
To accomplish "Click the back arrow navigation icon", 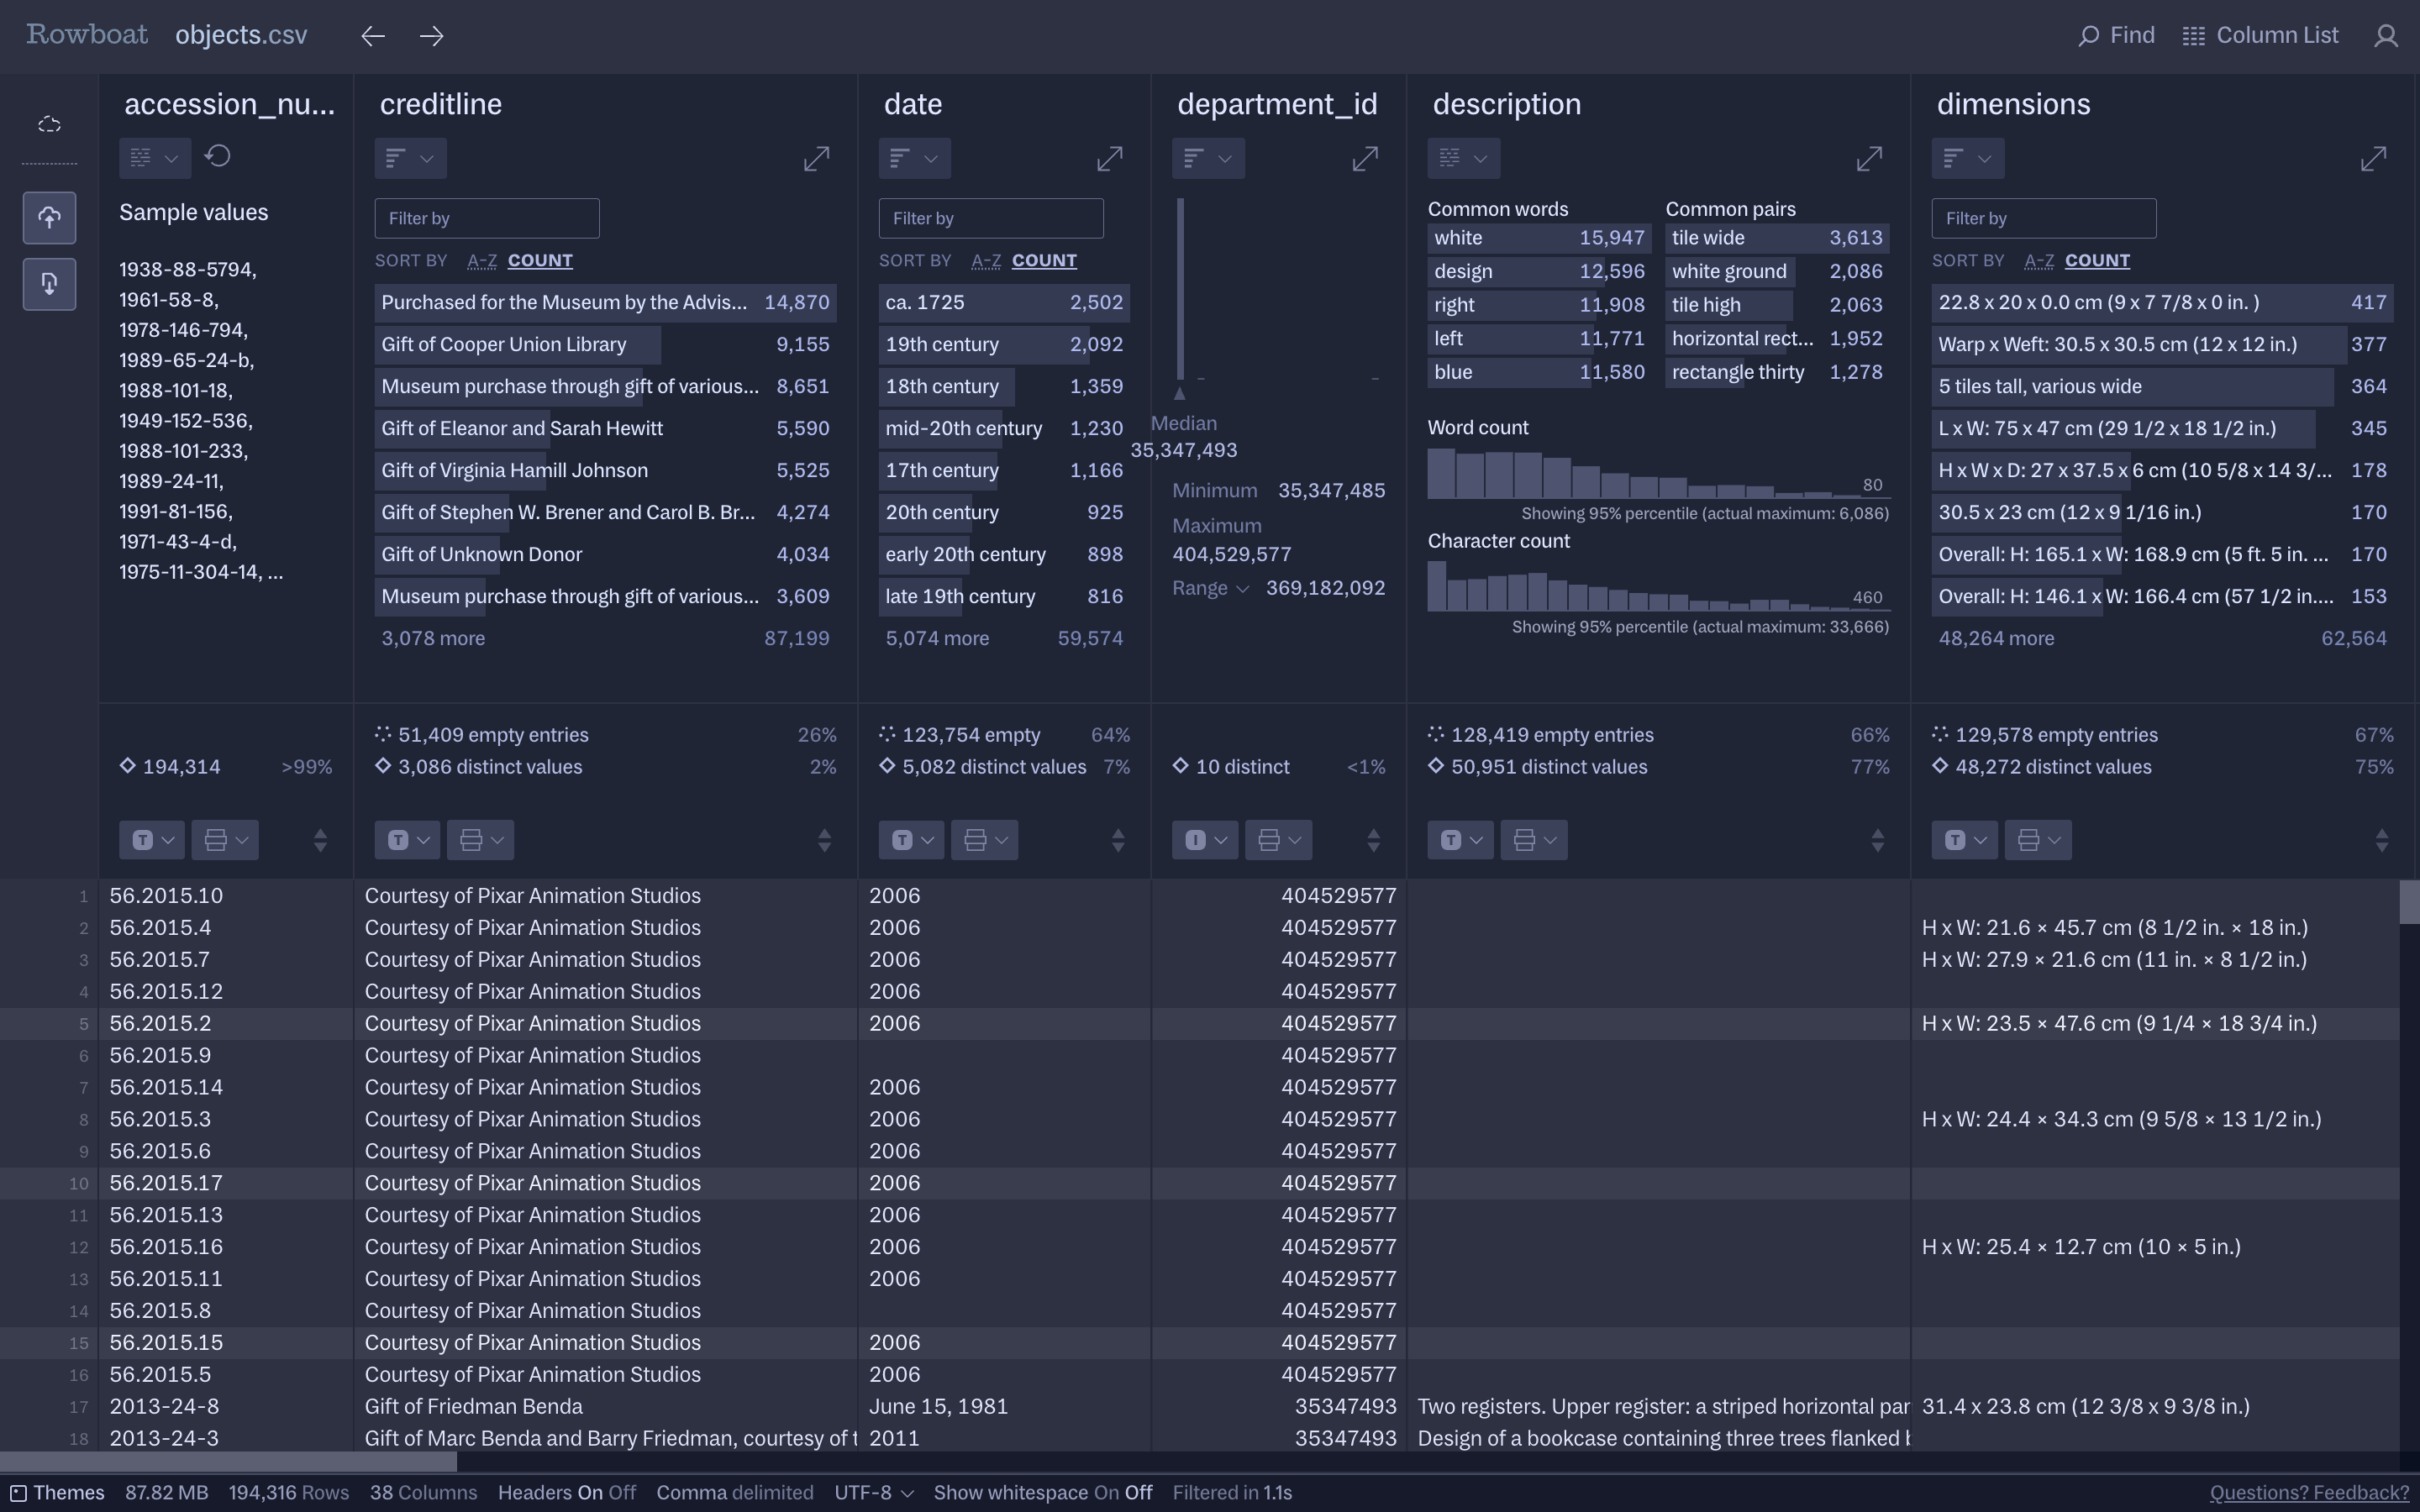I will [373, 36].
